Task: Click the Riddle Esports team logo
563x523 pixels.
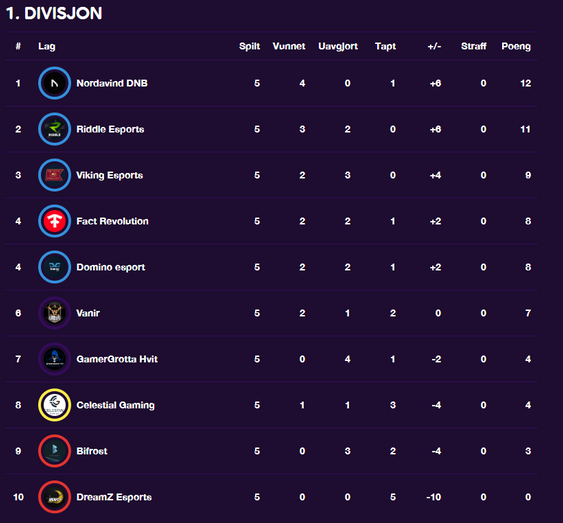Action: [55, 129]
